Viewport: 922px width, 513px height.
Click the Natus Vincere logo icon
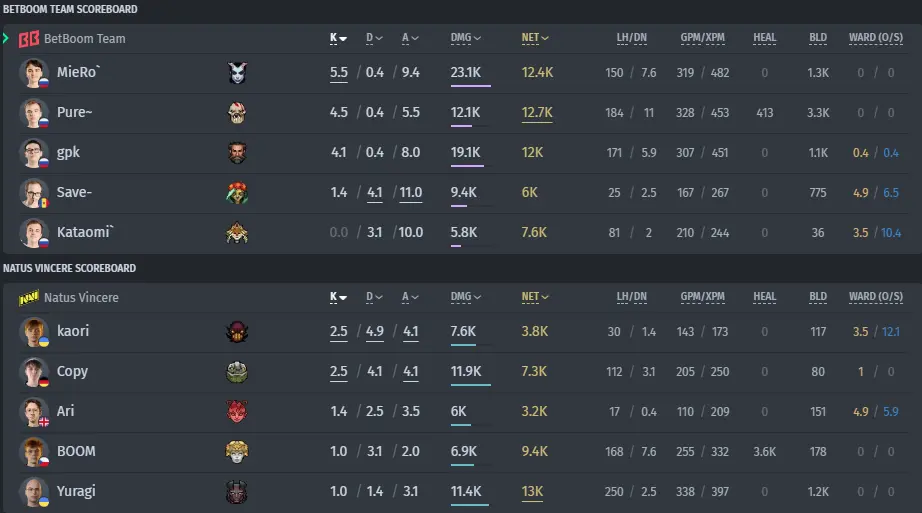pyautogui.click(x=29, y=298)
